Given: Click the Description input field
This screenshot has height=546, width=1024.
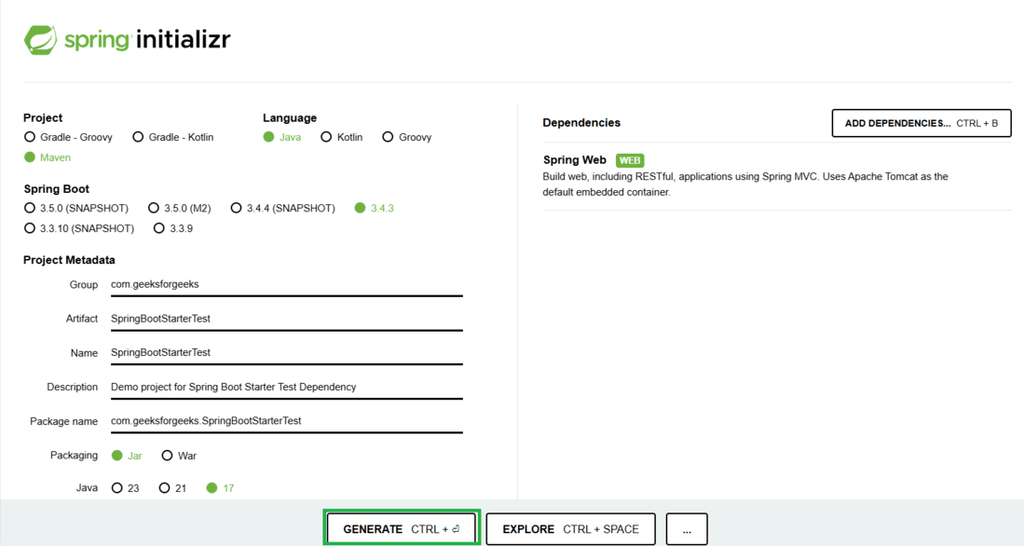Looking at the screenshot, I should coord(287,387).
